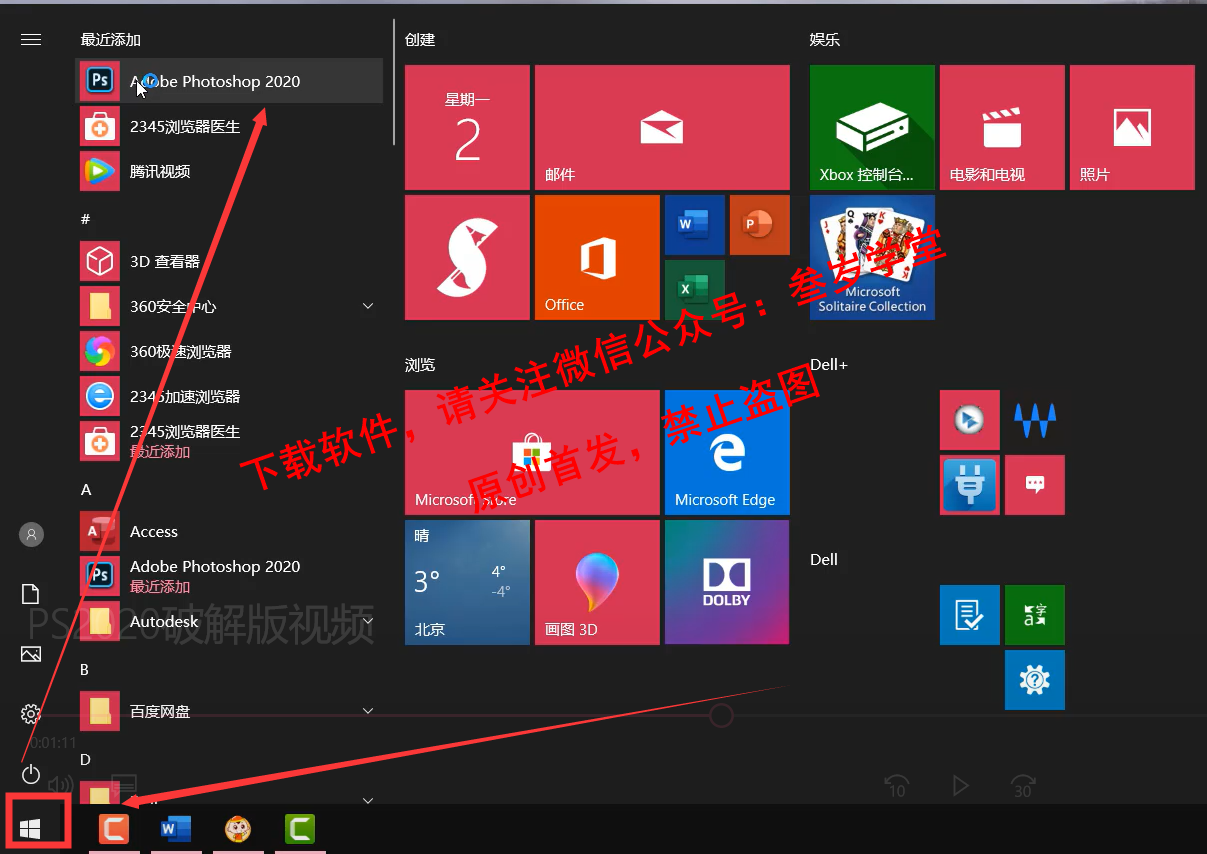This screenshot has height=854, width=1207.
Task: Launch the Microsoft Edge tile
Action: [727, 452]
